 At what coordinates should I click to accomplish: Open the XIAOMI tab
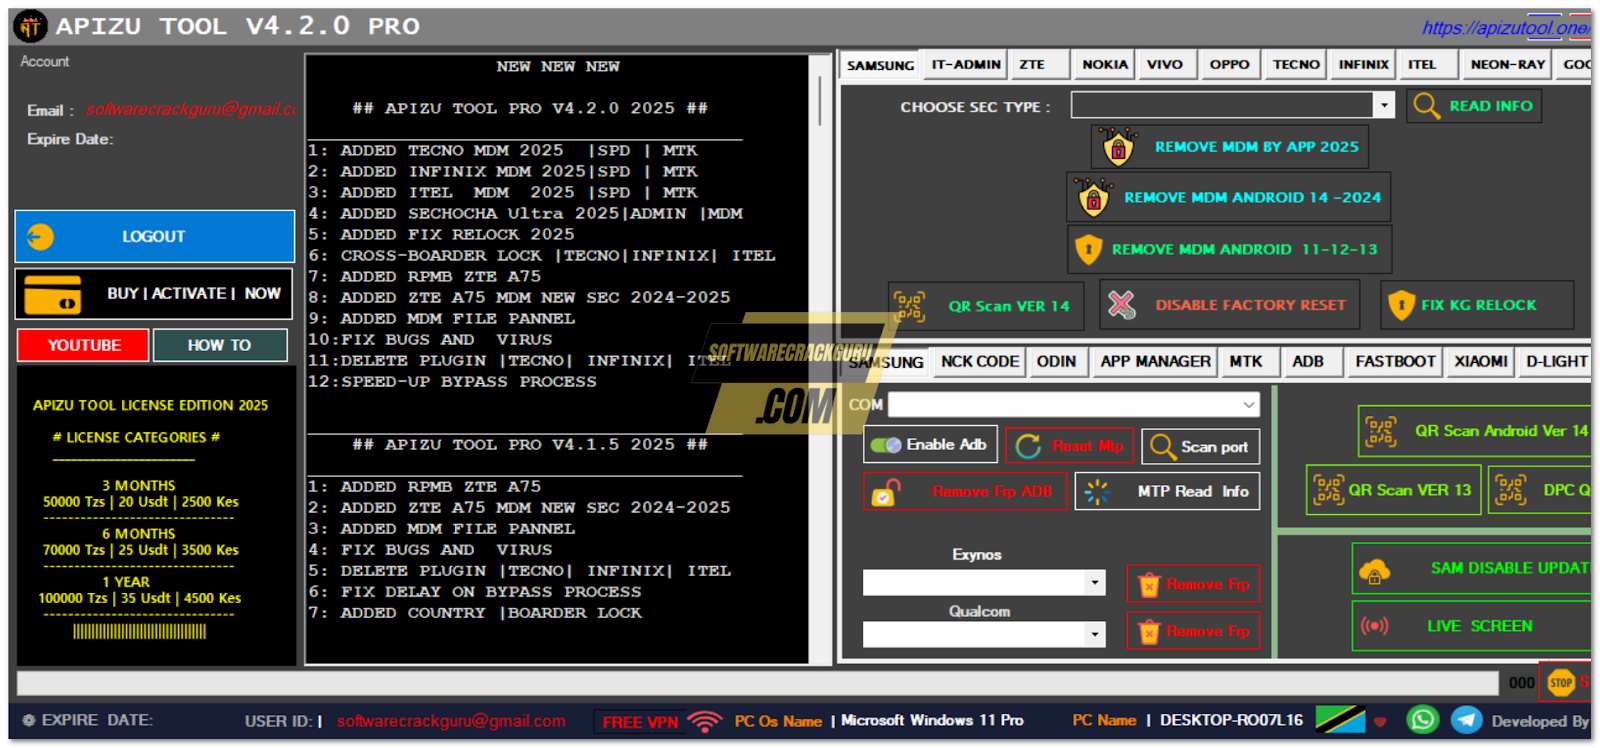coord(1480,362)
